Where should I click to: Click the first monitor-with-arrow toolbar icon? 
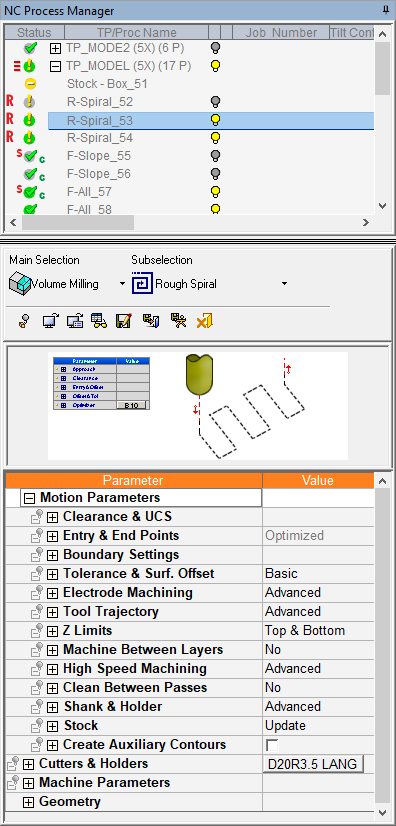(x=51, y=321)
